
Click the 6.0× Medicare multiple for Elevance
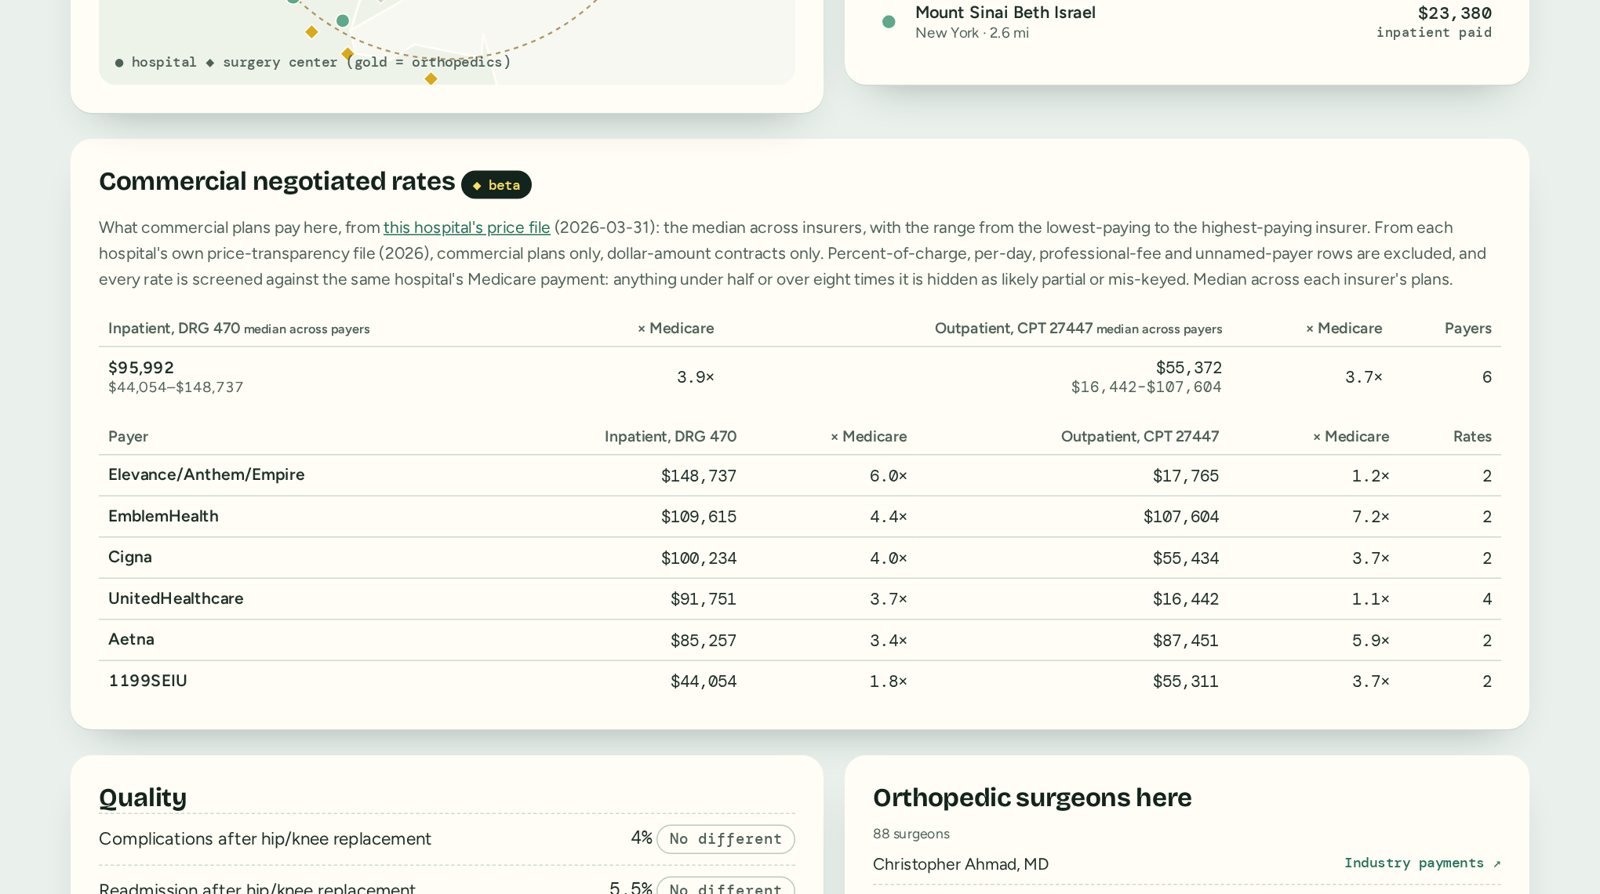888,476
